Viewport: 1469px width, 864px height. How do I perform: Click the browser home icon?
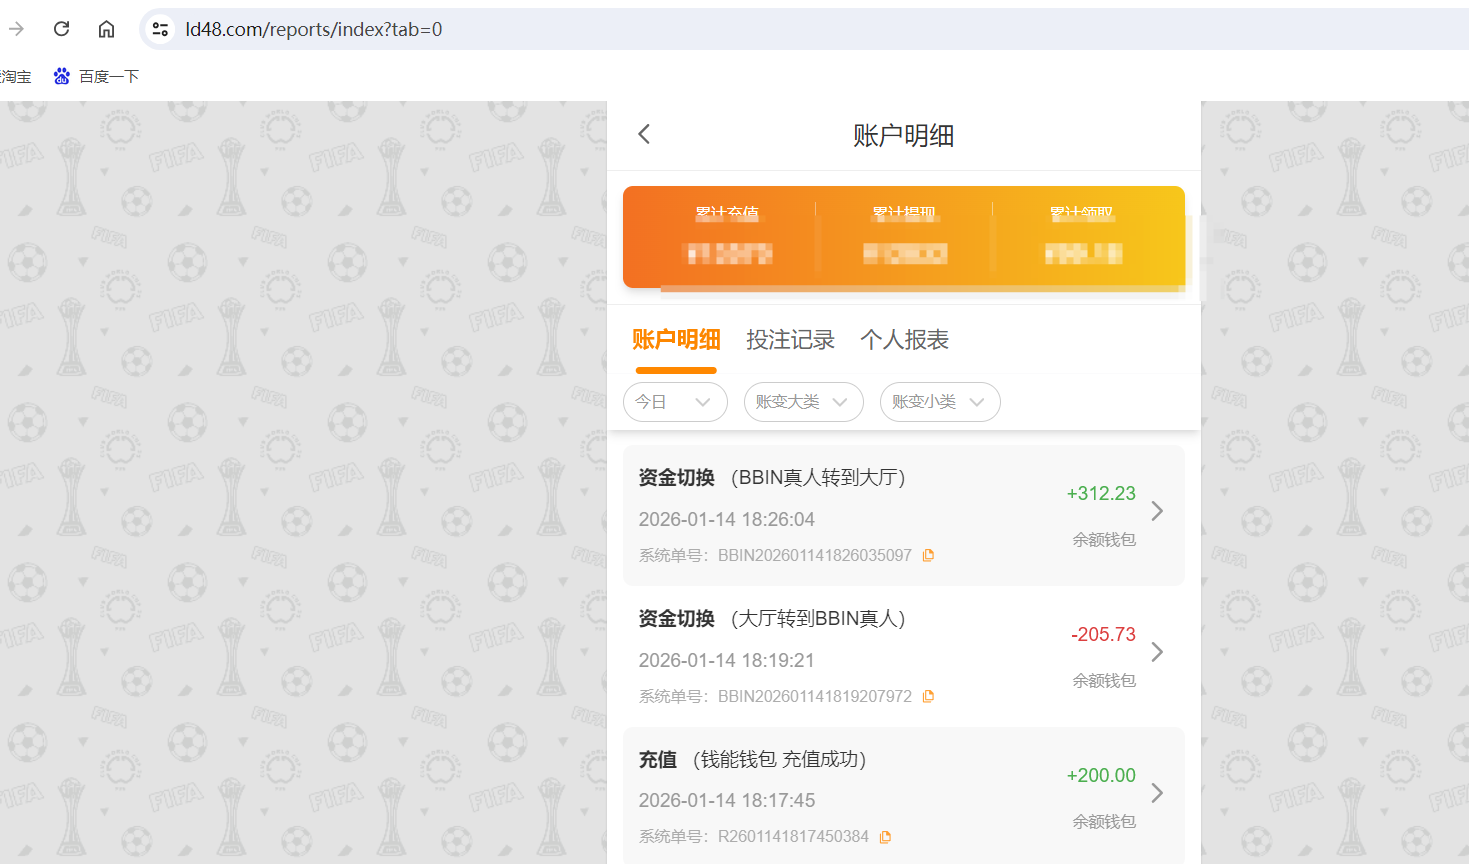coord(106,28)
